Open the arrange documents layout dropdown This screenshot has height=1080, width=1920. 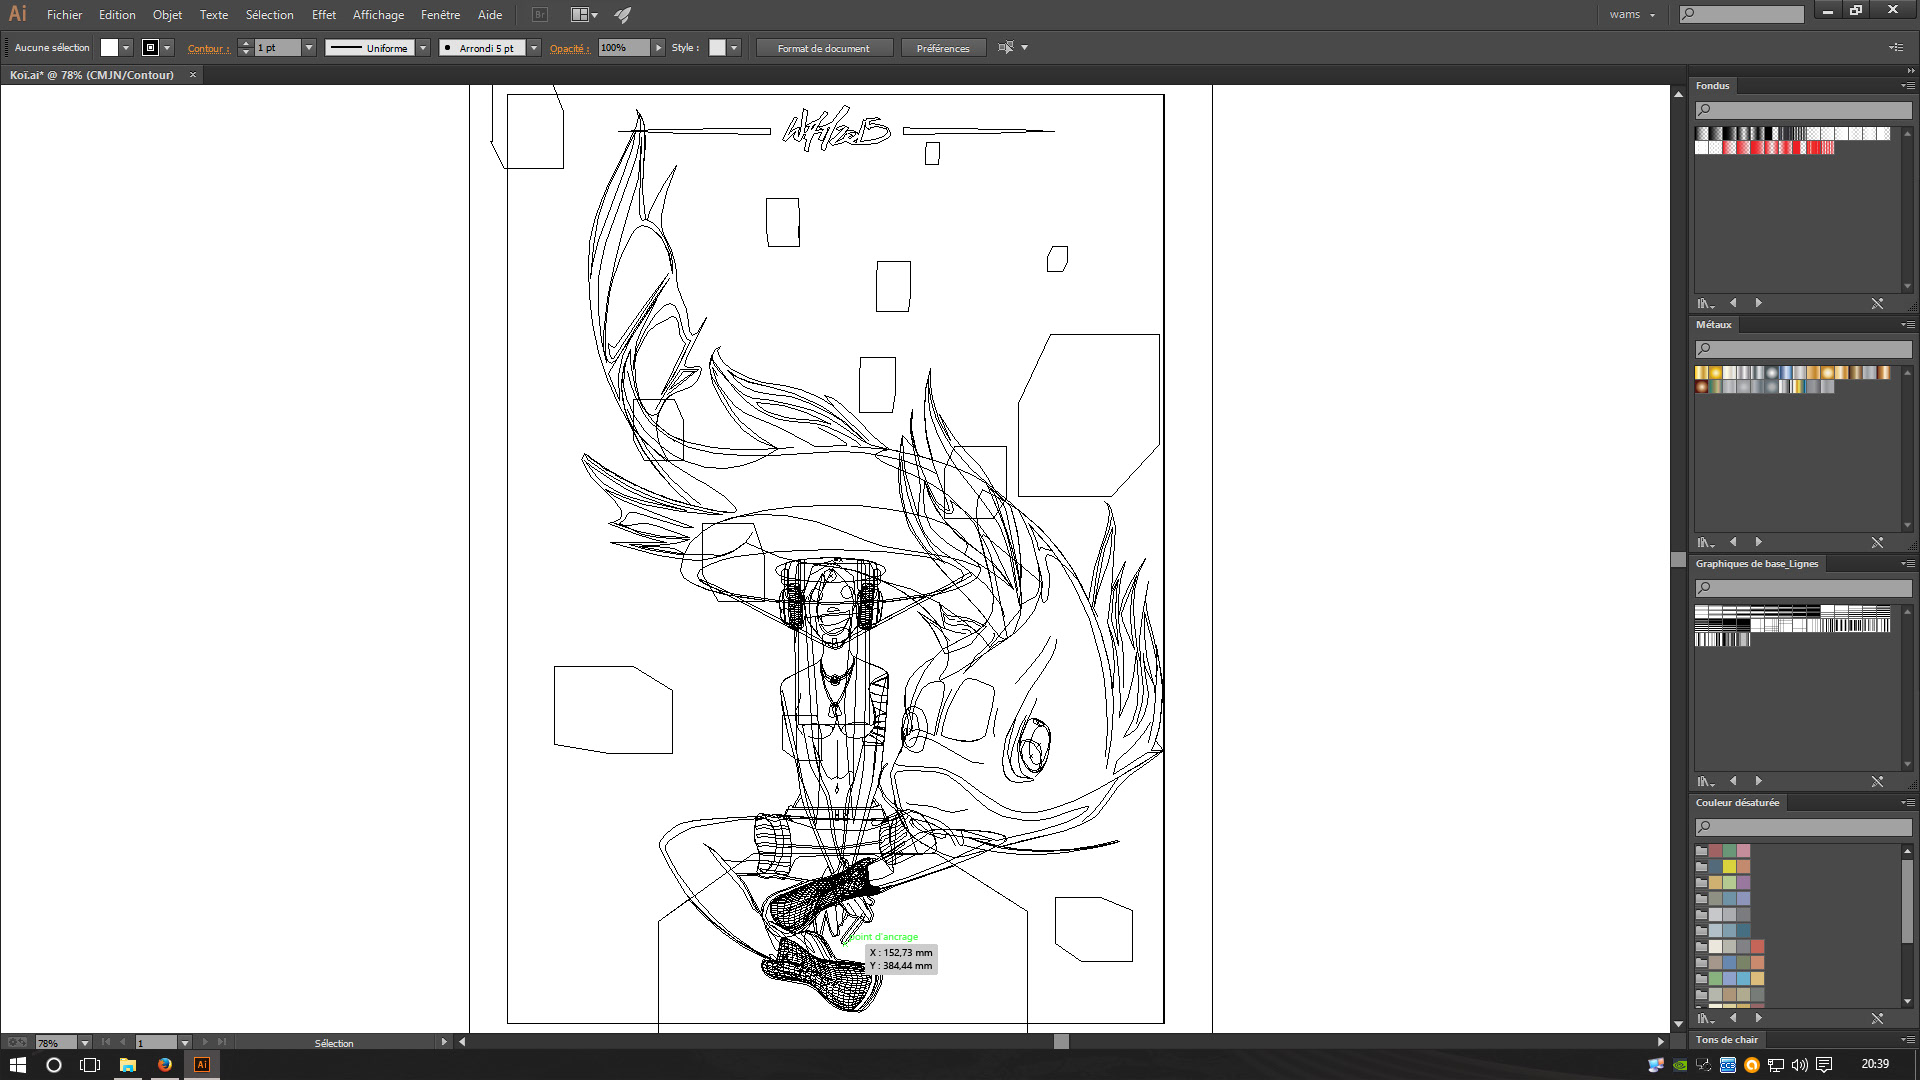point(584,15)
